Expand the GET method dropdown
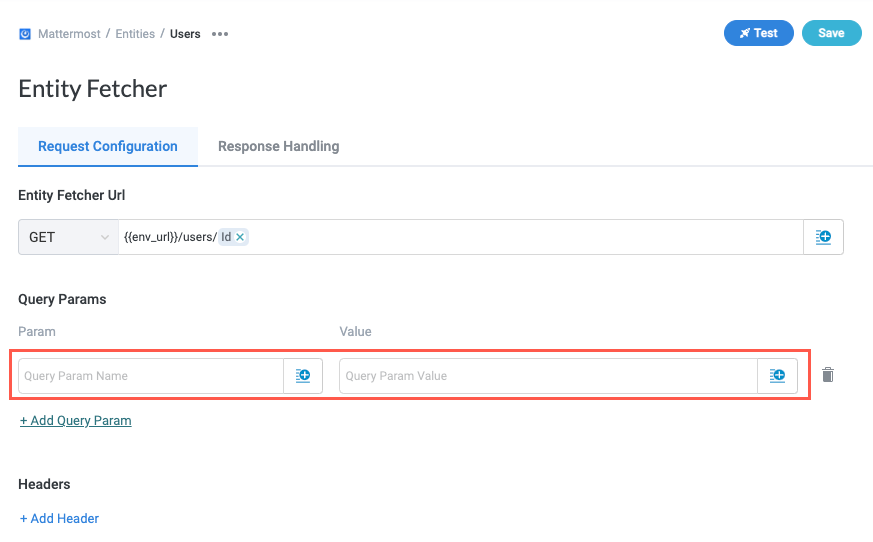Screen dimensions: 873x542 68,237
